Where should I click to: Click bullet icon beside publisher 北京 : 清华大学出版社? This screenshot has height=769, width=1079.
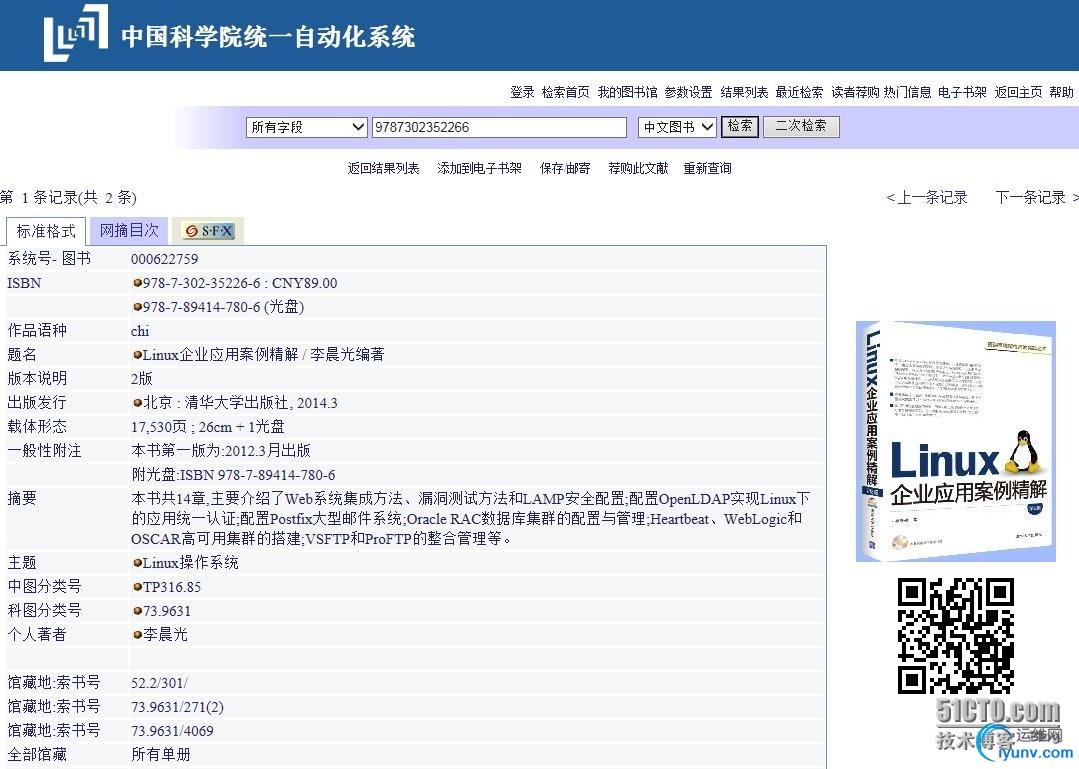[138, 402]
